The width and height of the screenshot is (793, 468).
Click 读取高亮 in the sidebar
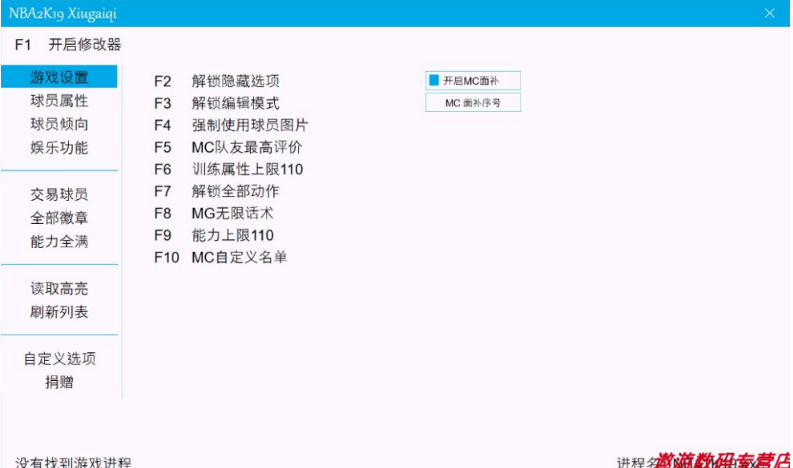pos(59,288)
